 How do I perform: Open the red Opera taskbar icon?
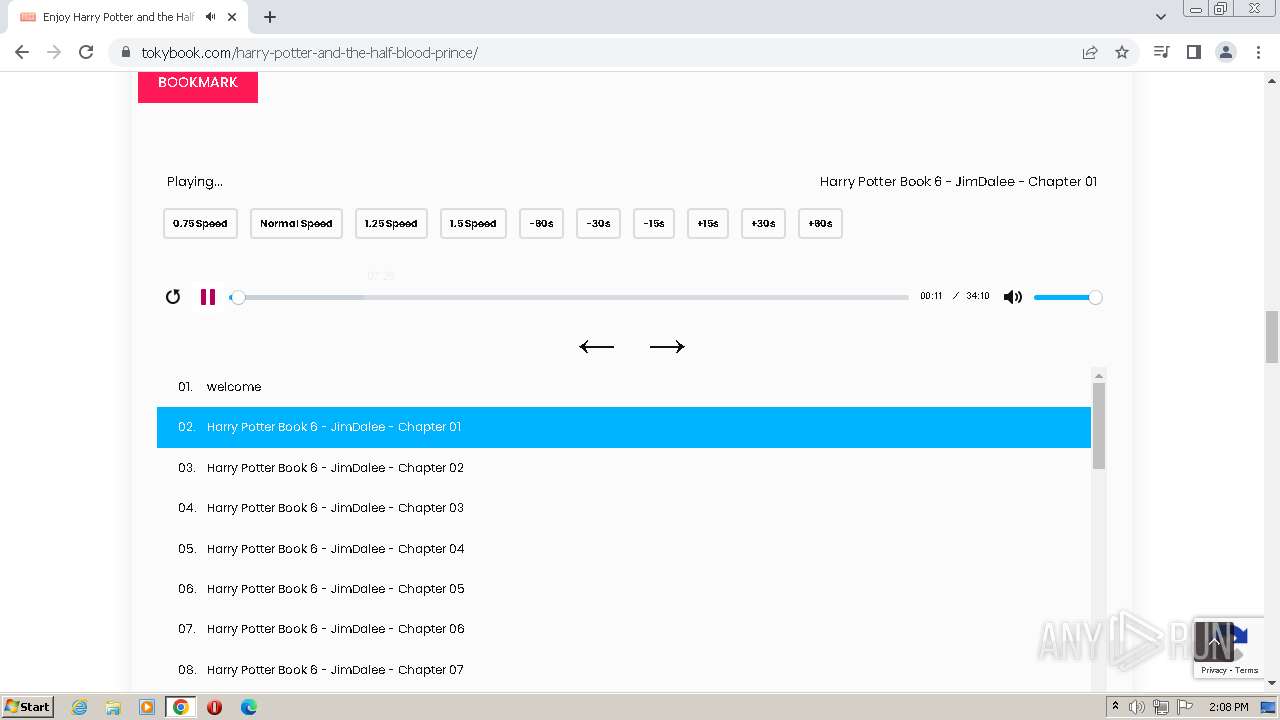(214, 707)
